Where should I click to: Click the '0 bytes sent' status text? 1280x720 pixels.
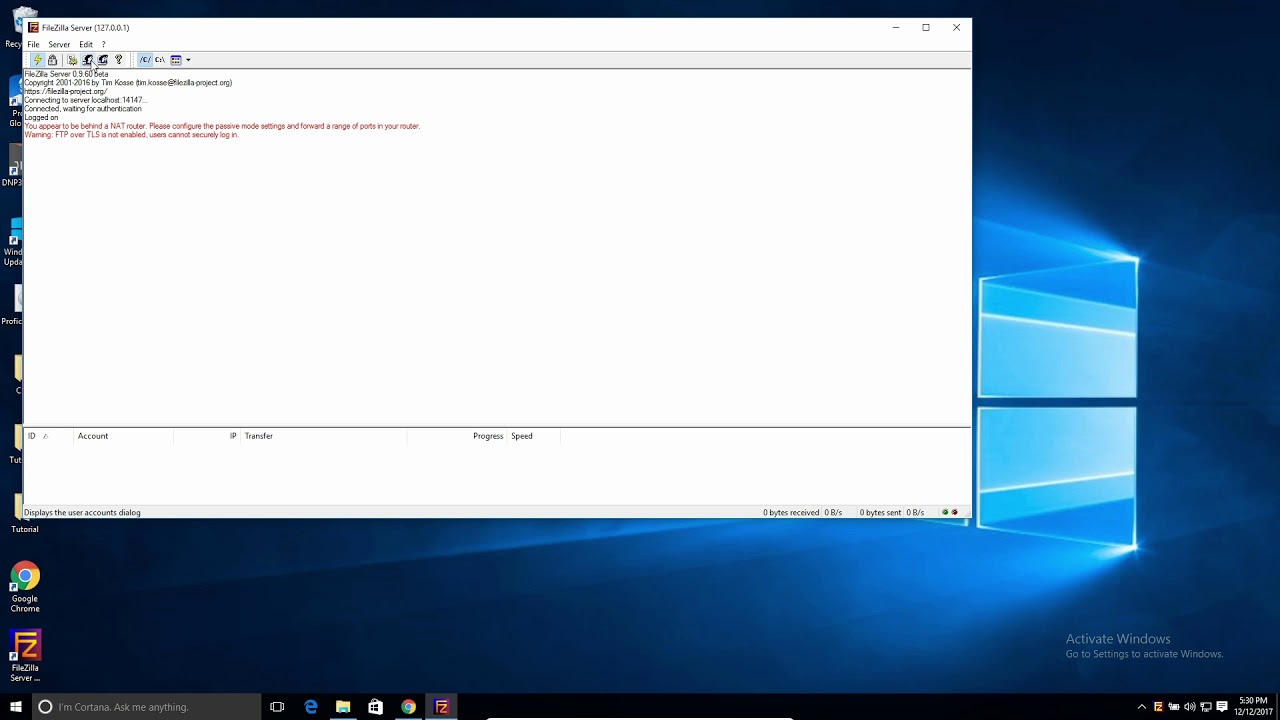pos(881,512)
